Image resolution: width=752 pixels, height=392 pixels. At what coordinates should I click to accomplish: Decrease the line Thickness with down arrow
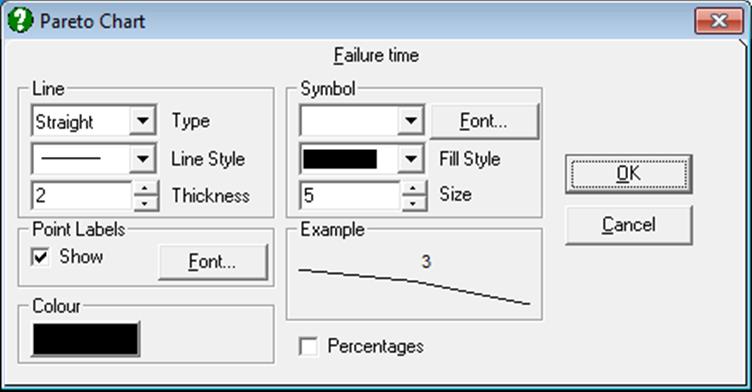[x=145, y=203]
